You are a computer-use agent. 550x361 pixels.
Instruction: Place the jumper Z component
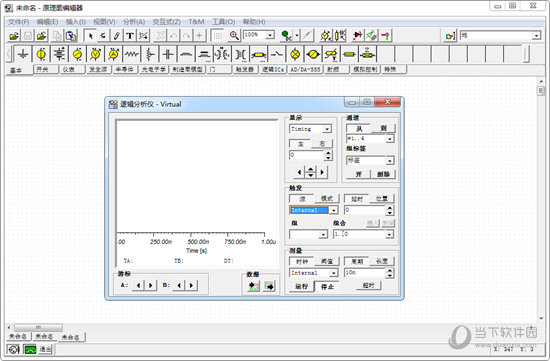pyautogui.click(x=367, y=54)
